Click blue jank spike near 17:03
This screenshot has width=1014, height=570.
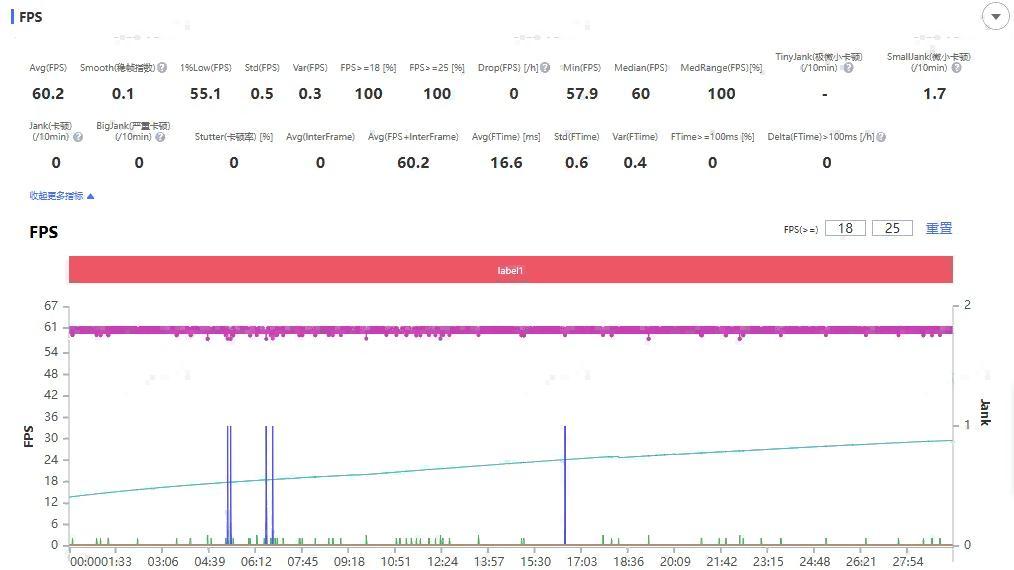point(565,480)
